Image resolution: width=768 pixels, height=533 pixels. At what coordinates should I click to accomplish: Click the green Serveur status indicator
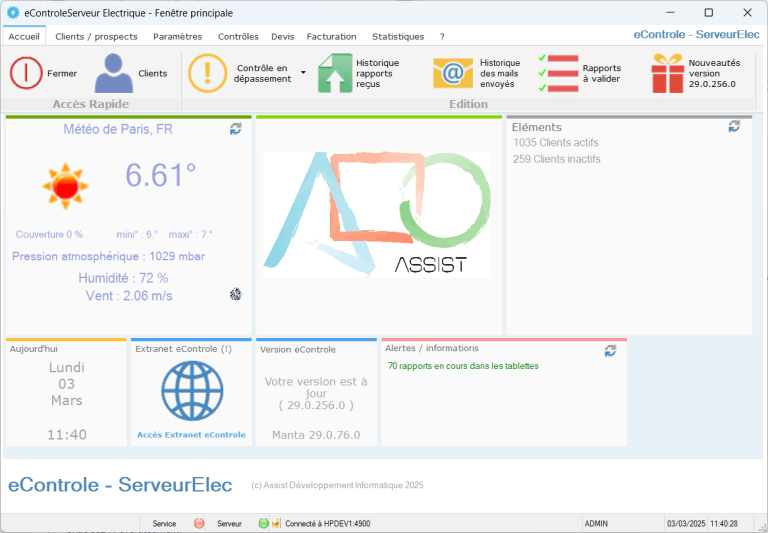(x=264, y=523)
